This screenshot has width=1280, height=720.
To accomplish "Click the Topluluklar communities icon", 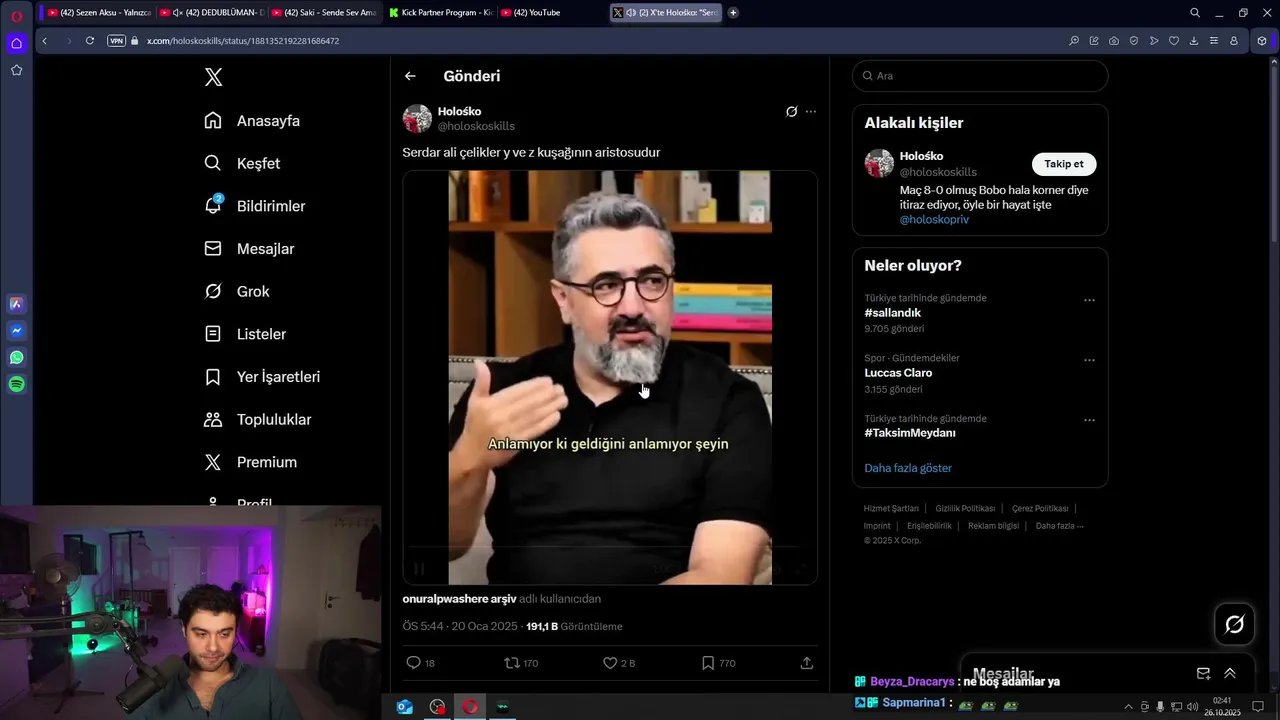I will (x=213, y=420).
